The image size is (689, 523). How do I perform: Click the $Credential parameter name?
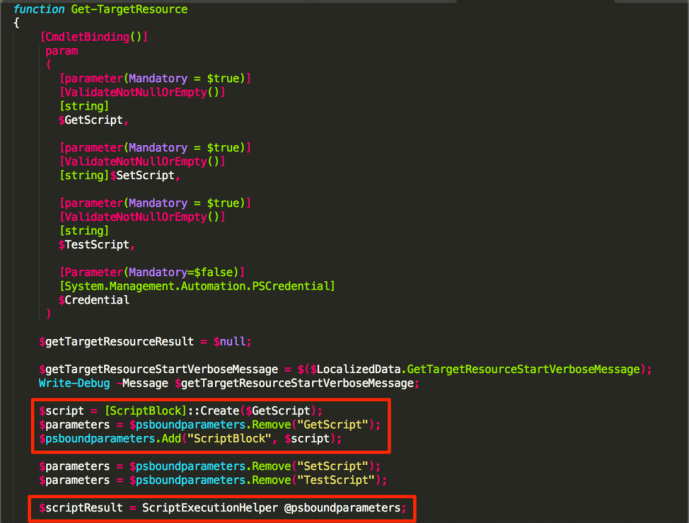pos(94,300)
